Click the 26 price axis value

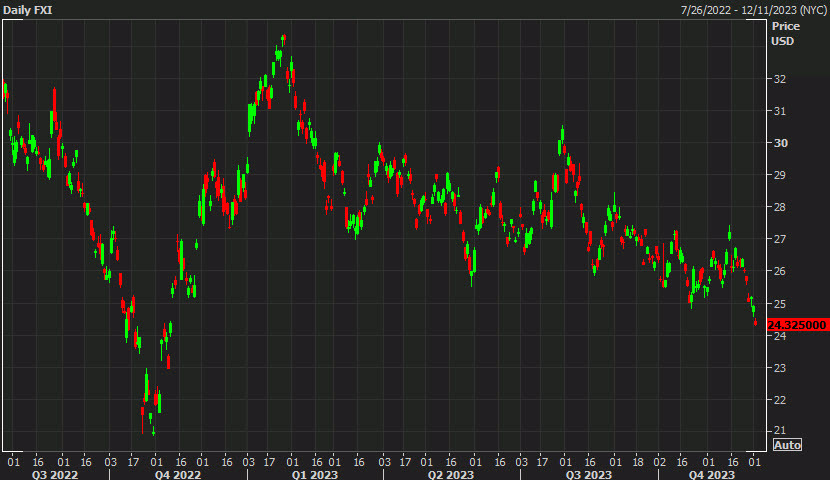tap(780, 271)
